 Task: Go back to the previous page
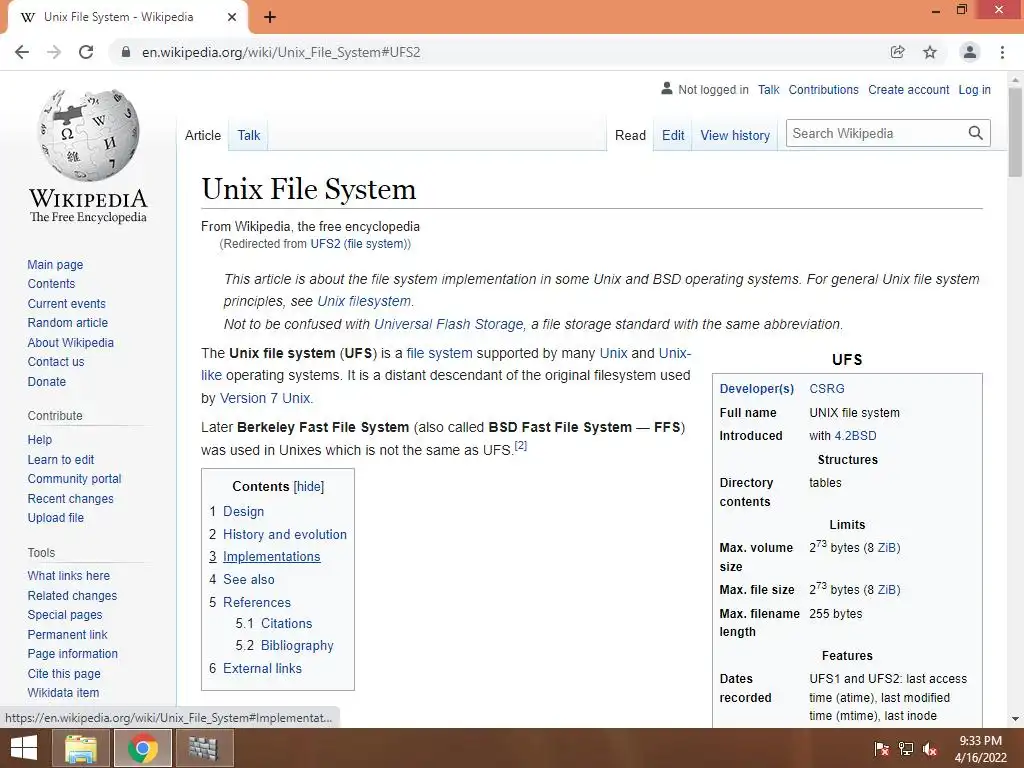(x=22, y=52)
